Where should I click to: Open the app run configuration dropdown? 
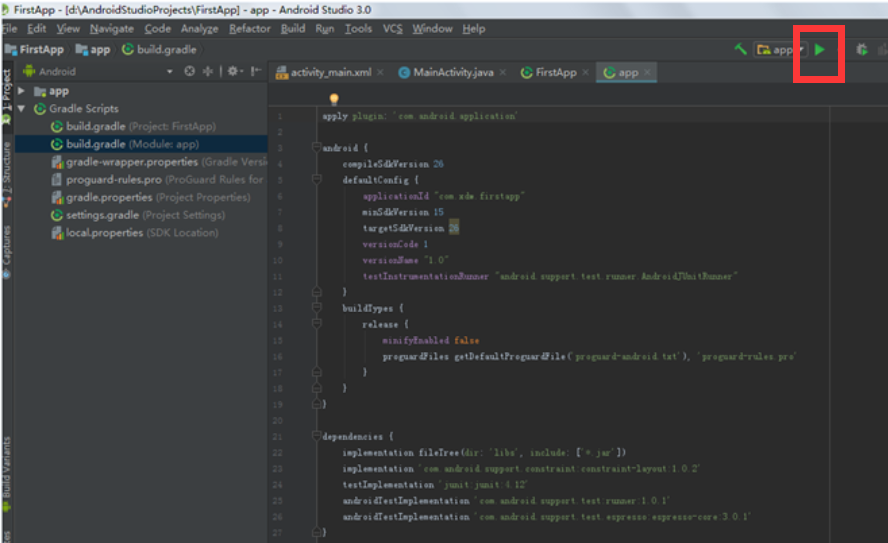(x=780, y=50)
